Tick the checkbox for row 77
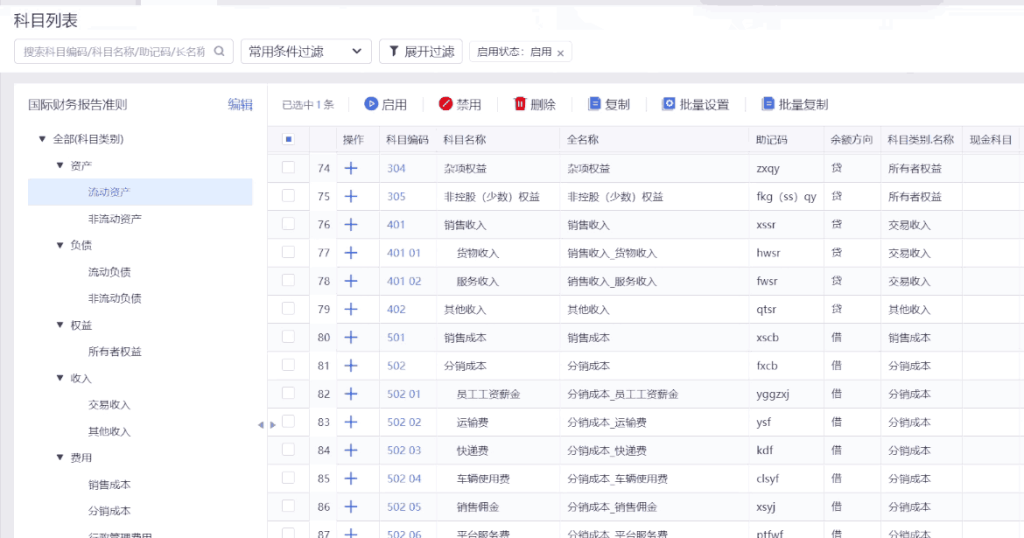 pyautogui.click(x=288, y=252)
